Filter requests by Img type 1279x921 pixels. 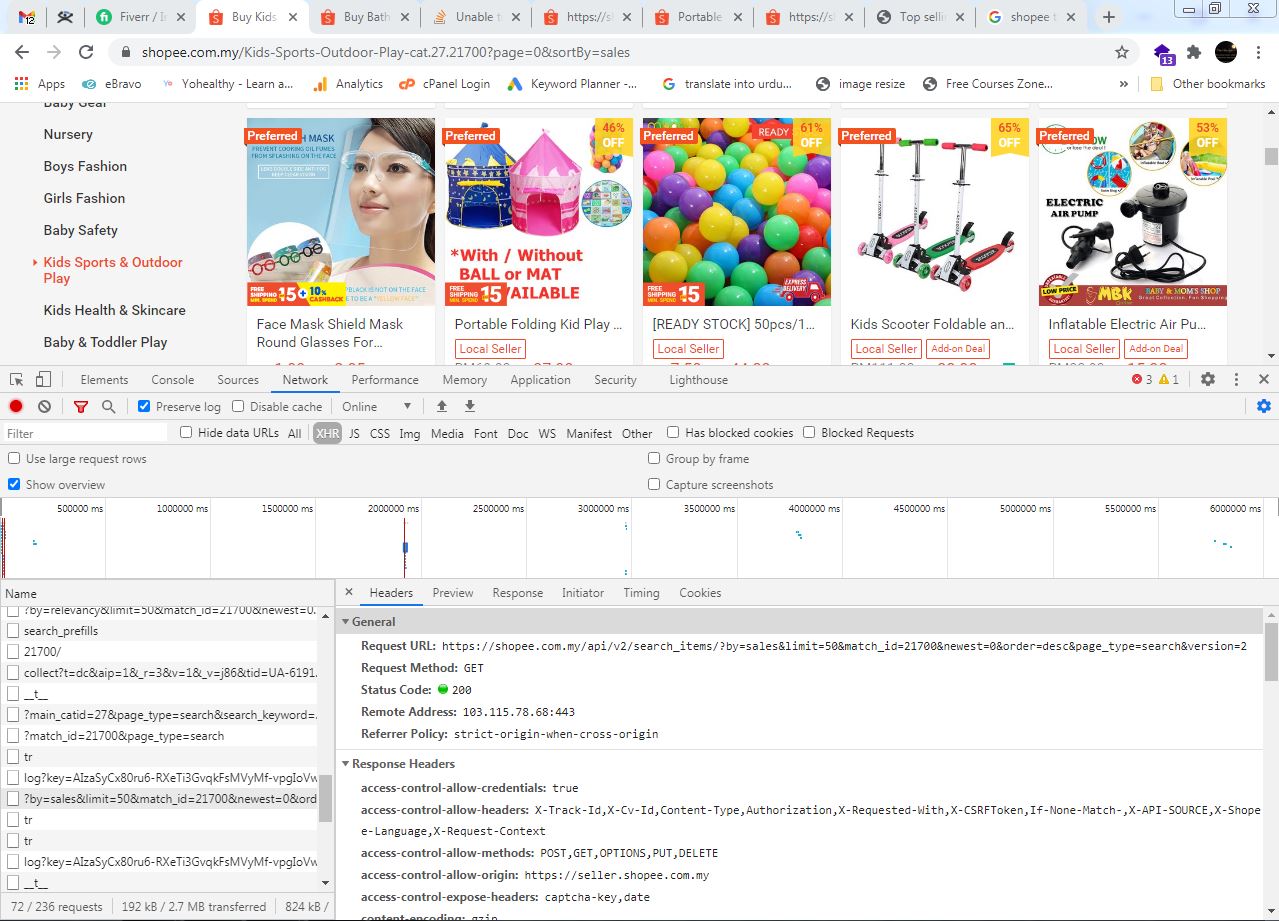[409, 433]
